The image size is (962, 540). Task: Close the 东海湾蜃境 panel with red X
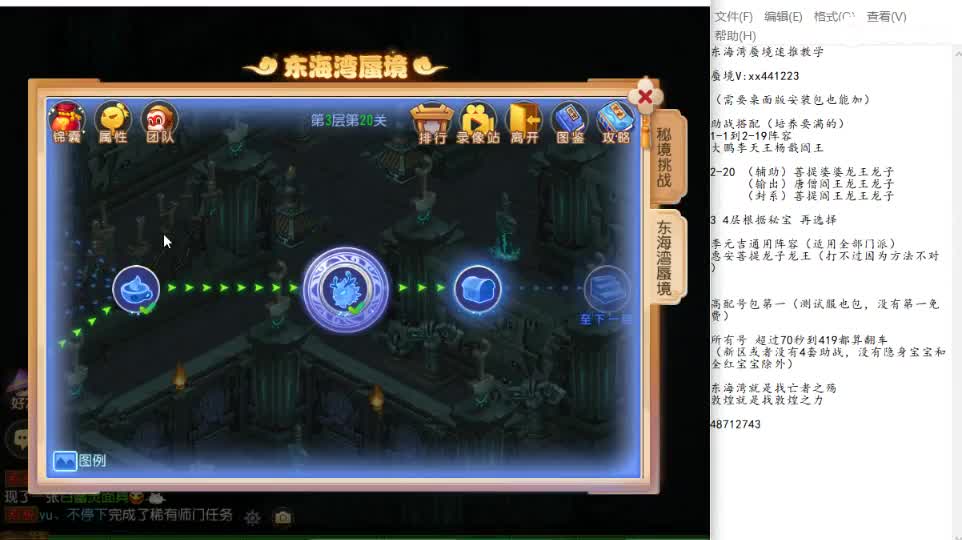645,96
